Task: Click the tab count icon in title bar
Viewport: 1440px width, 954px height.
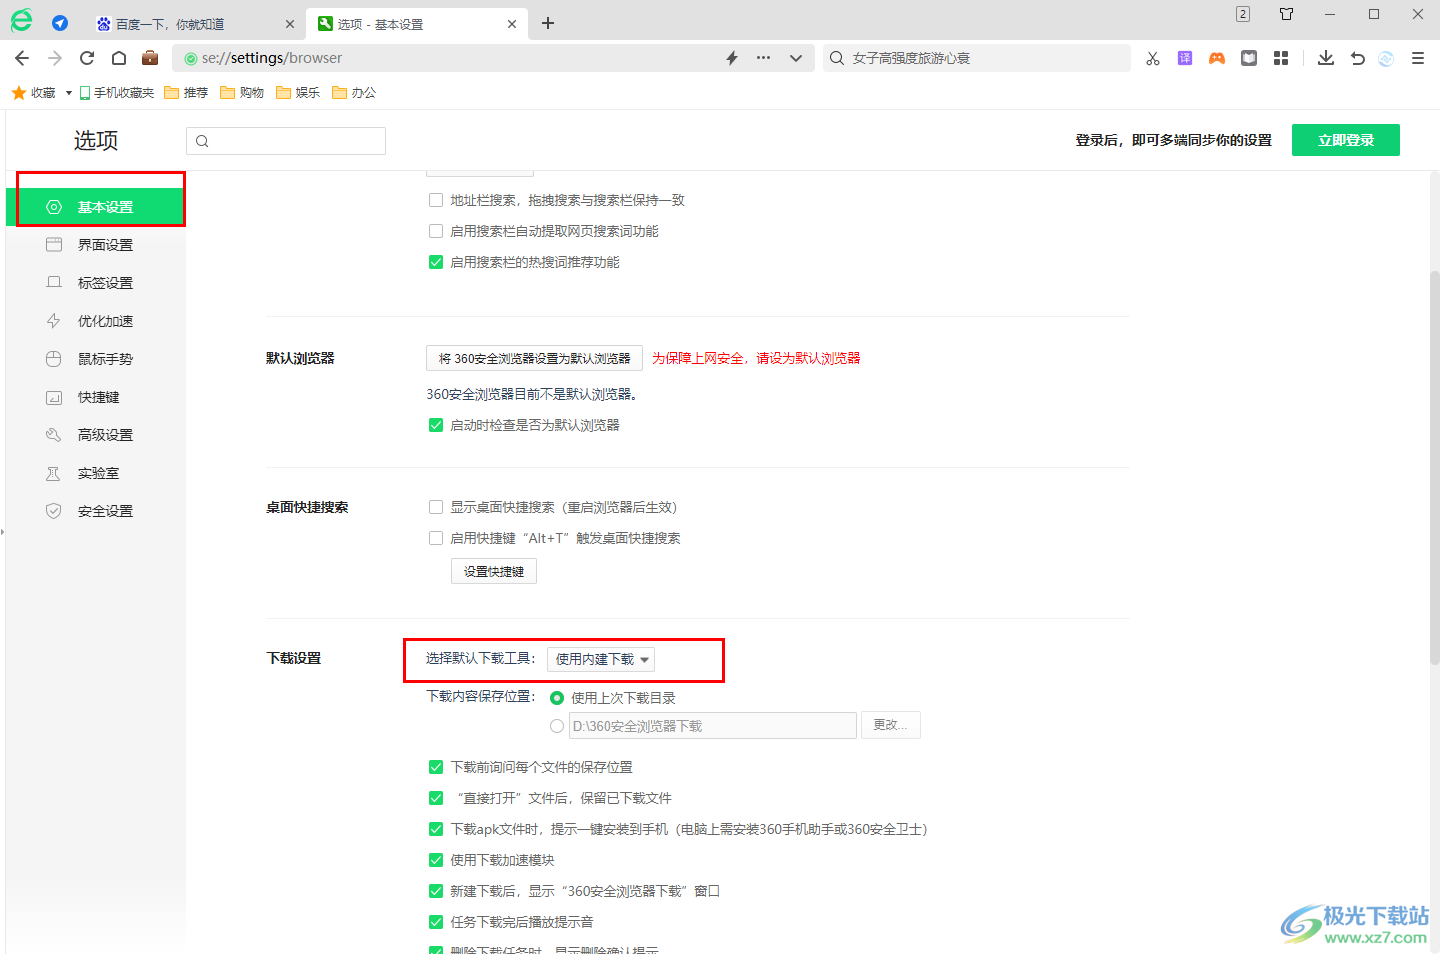Action: point(1243,14)
